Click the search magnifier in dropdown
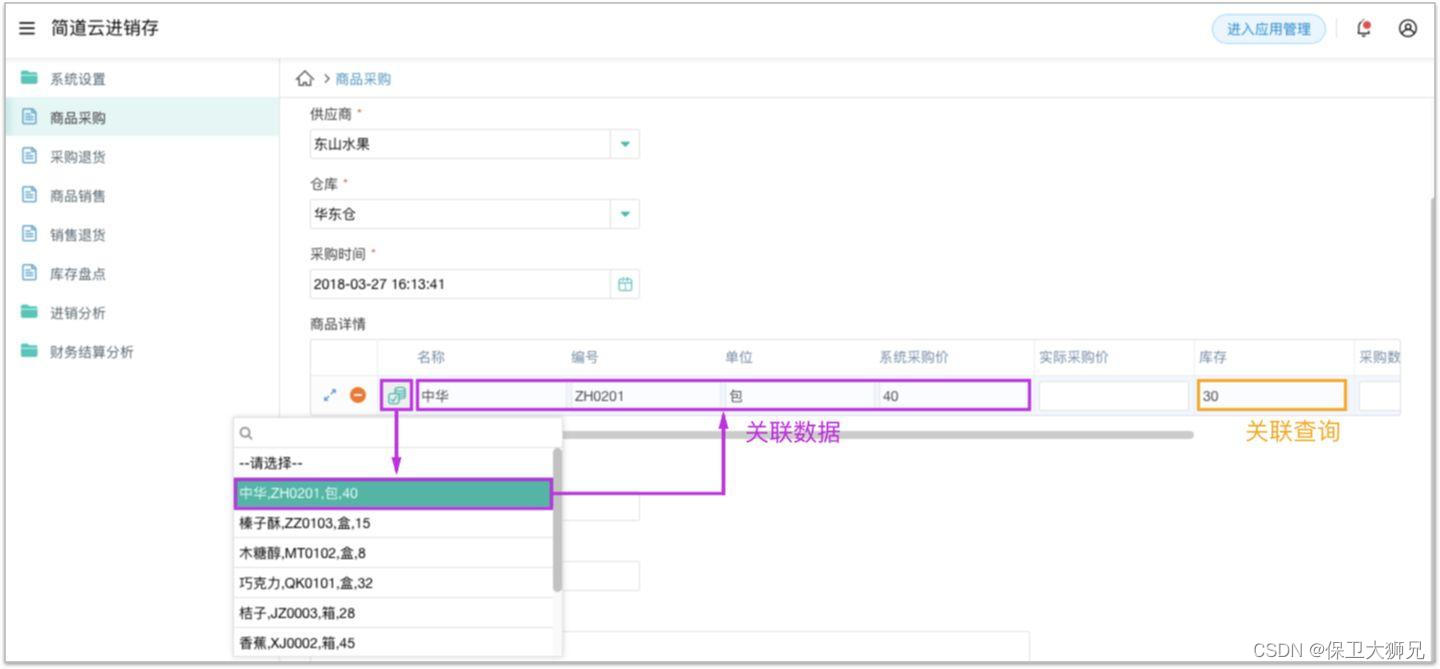 [x=246, y=433]
